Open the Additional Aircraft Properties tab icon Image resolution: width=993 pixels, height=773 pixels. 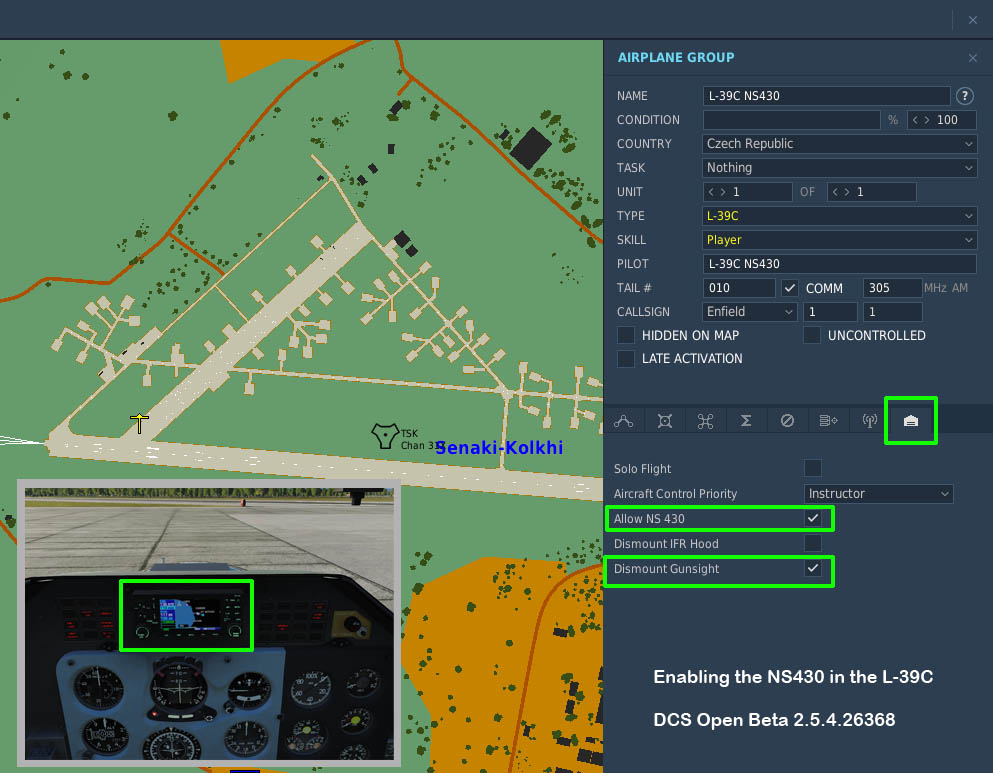click(911, 421)
